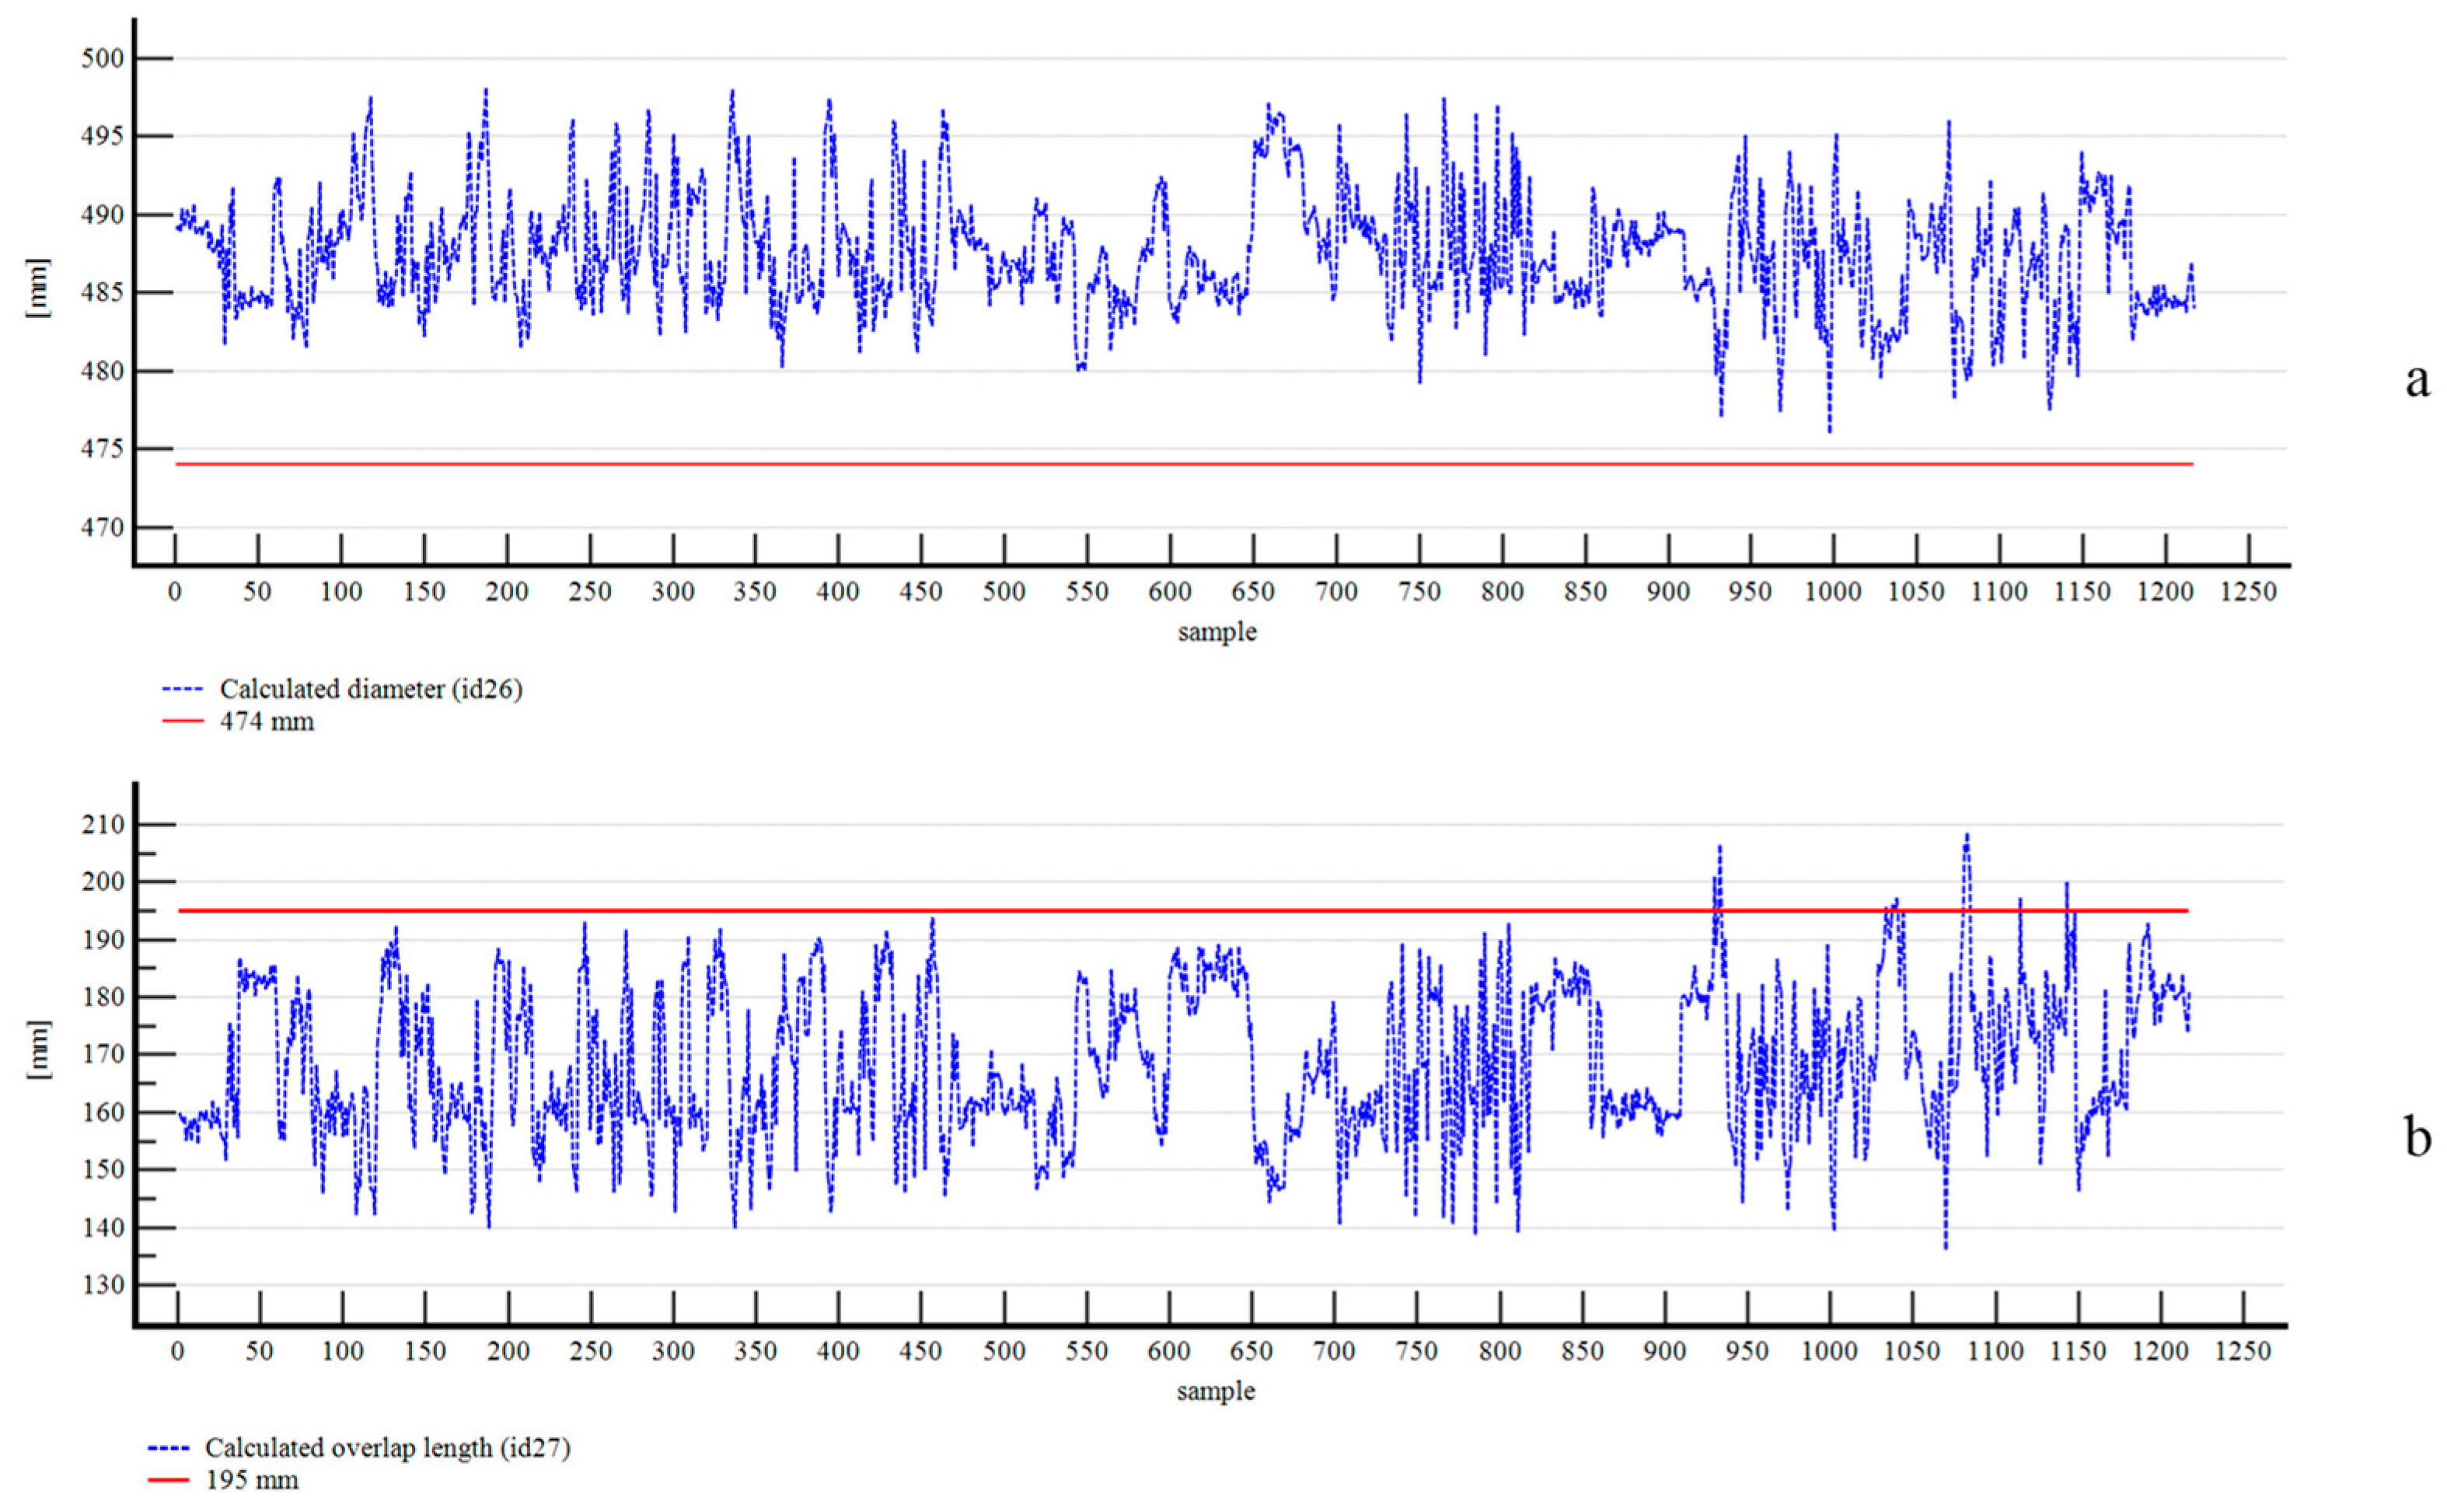Click the 650 tick label on bottom x-axis
Viewport: 2447px width, 1512px height.
1251,1352
